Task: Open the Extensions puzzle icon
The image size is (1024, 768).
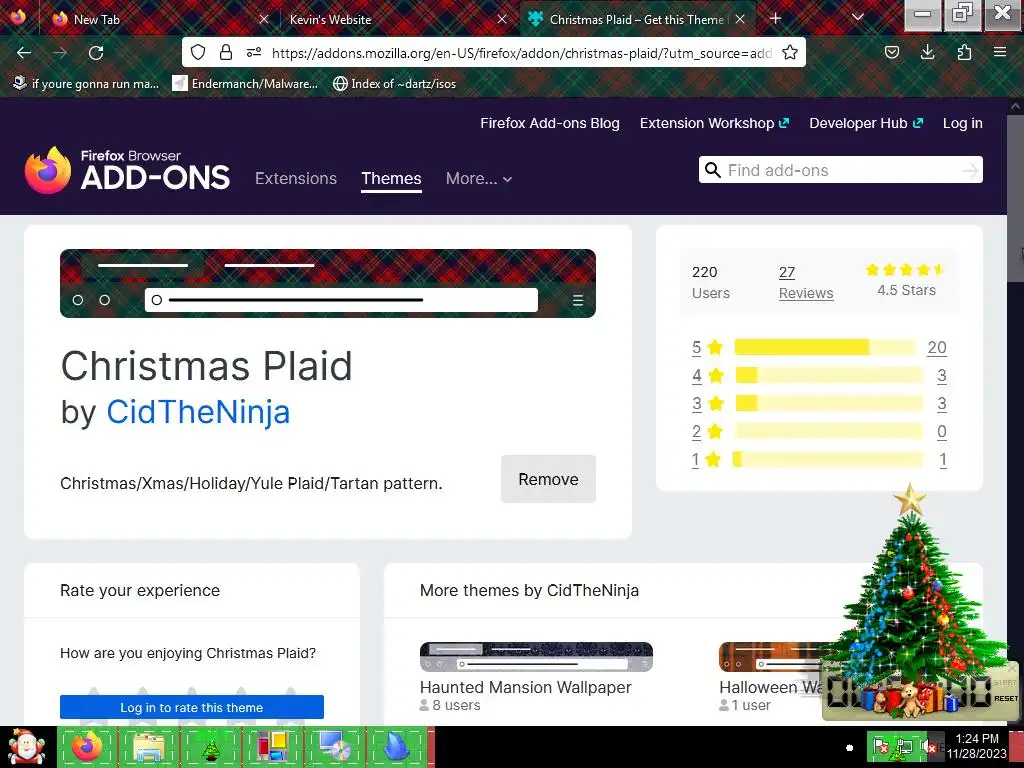Action: point(964,52)
